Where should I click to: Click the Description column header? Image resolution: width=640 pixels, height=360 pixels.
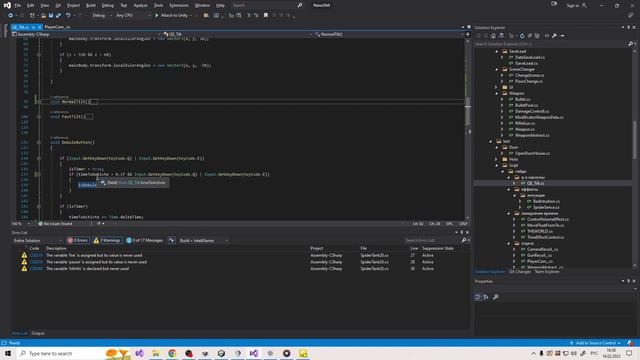[56, 248]
